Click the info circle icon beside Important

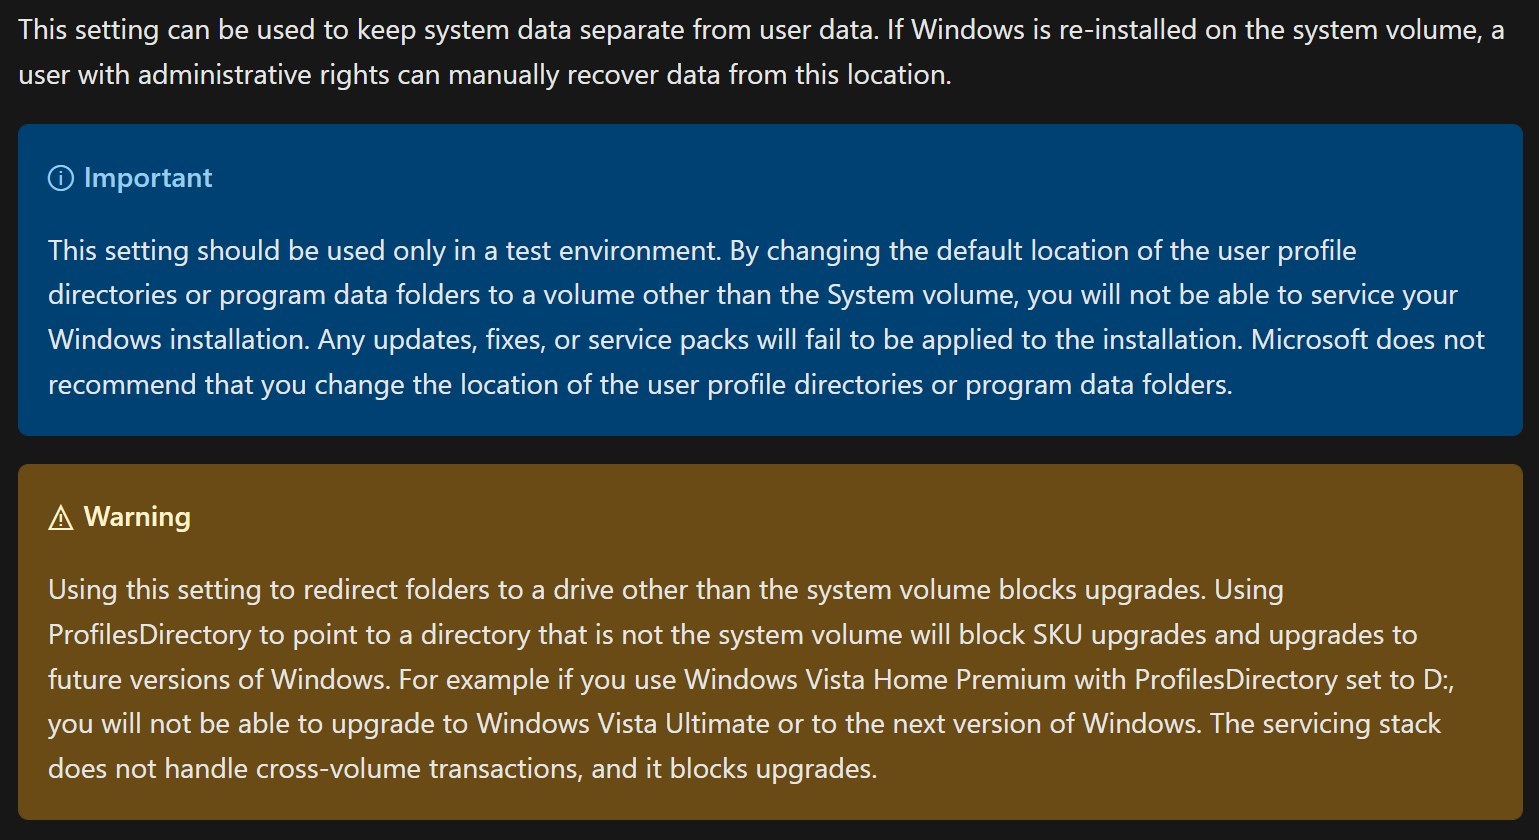coord(61,178)
